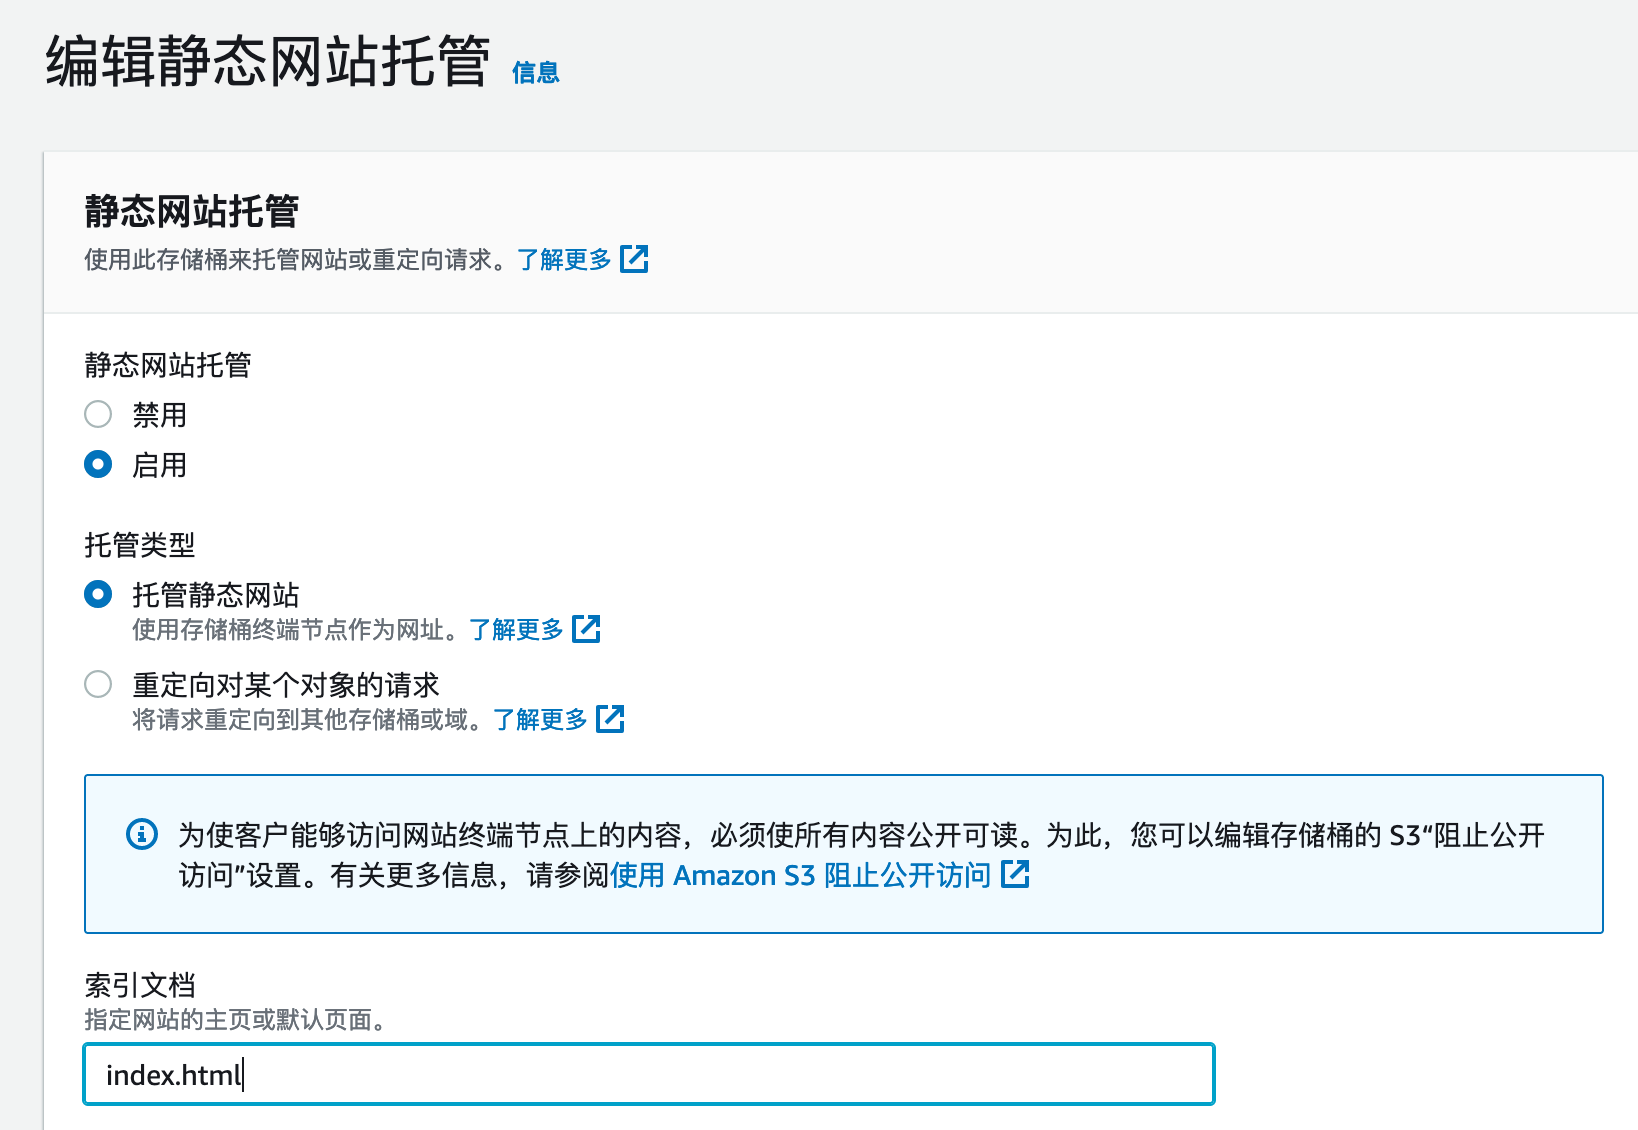Select the 启用 radio button

[x=98, y=464]
